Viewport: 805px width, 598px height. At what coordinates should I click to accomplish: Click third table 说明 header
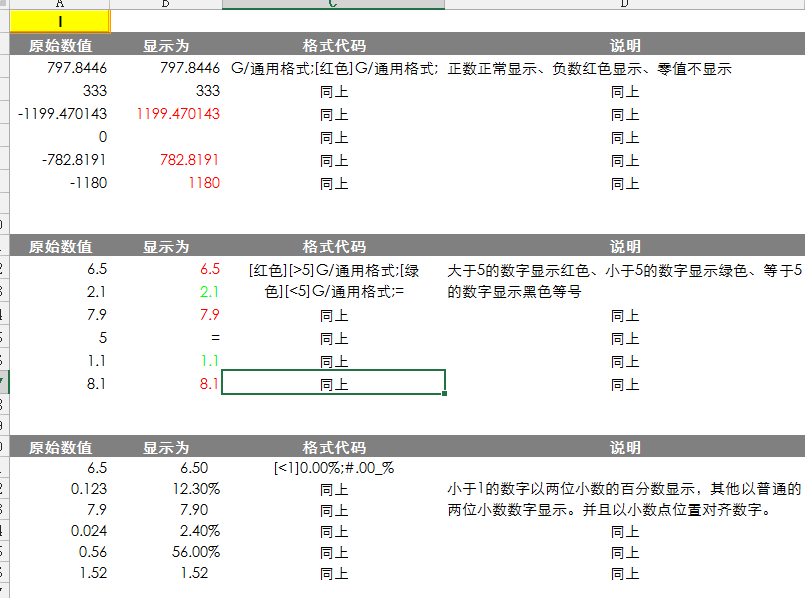pos(625,448)
